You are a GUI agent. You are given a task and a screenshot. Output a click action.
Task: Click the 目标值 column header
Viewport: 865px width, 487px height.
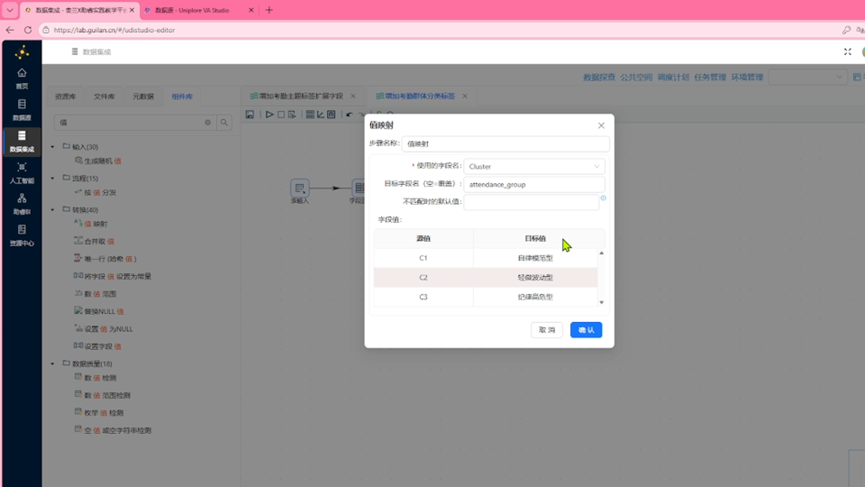[x=535, y=239]
